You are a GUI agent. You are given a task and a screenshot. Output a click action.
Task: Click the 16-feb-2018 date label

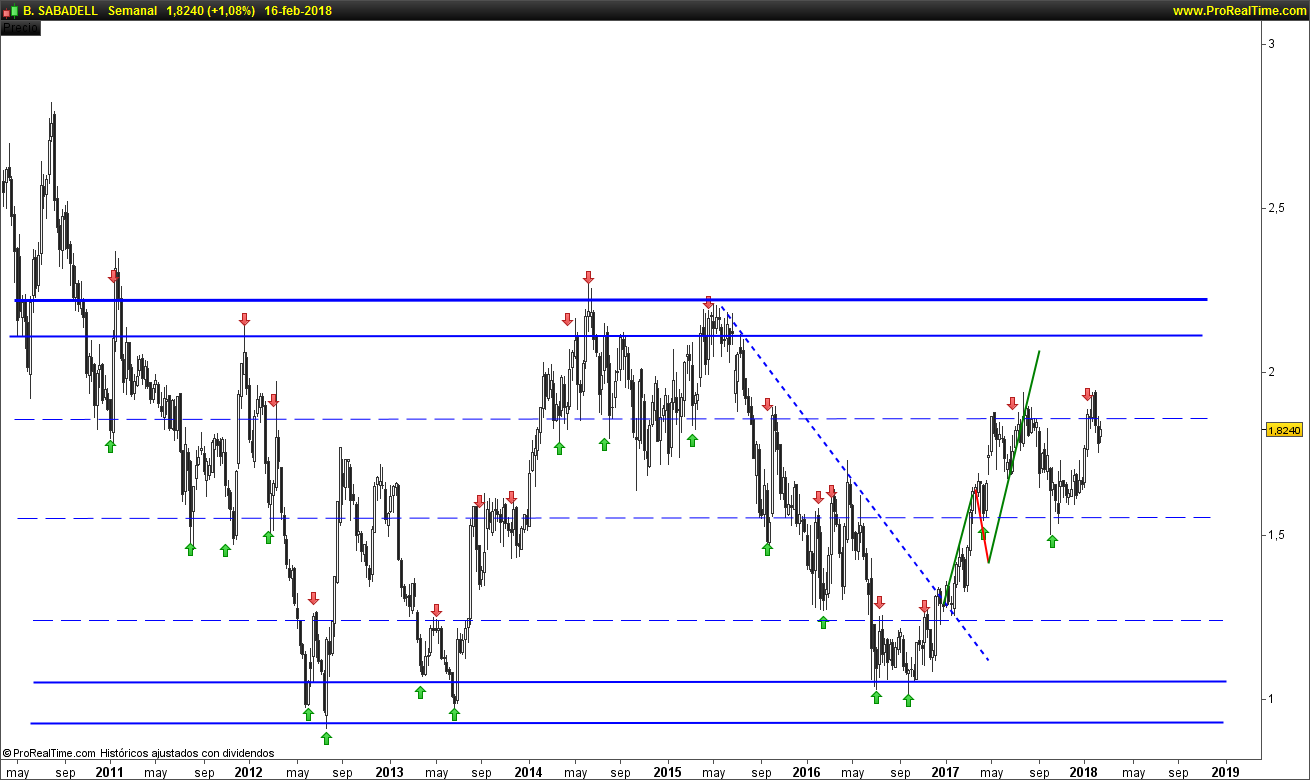pos(298,11)
